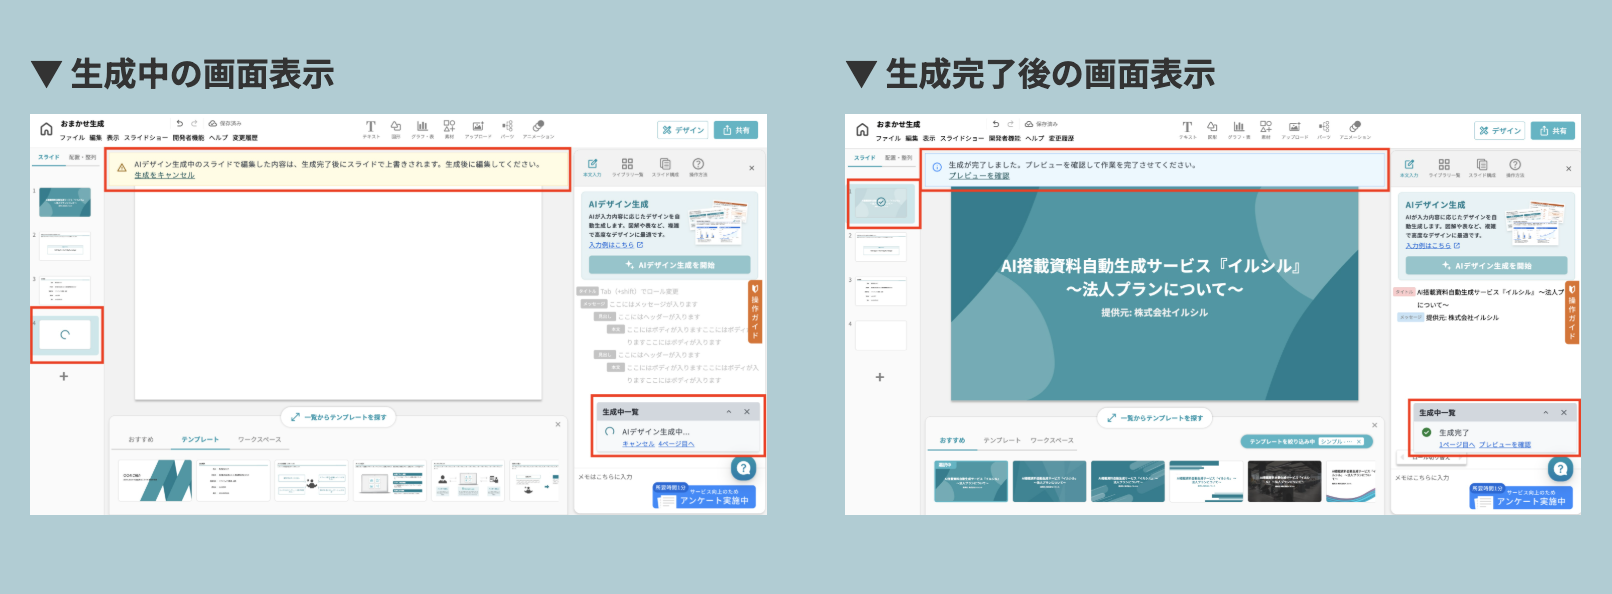Click 生成をキャンセル link in left screen

[x=165, y=175]
